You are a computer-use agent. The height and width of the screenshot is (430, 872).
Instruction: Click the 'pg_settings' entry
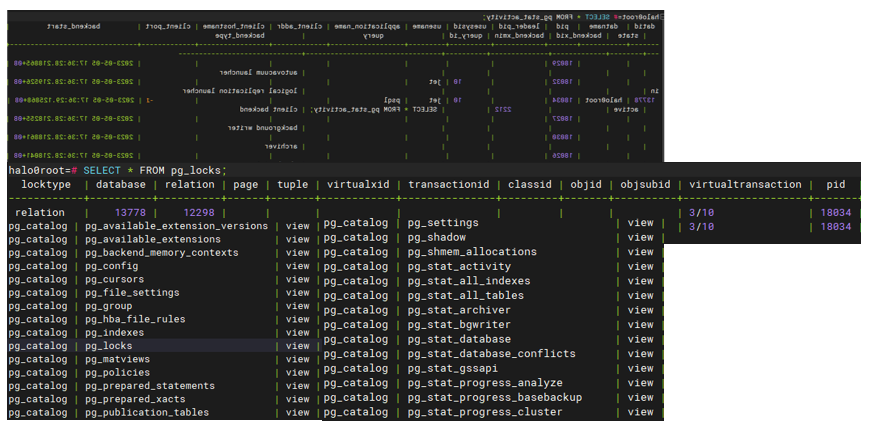tap(443, 223)
